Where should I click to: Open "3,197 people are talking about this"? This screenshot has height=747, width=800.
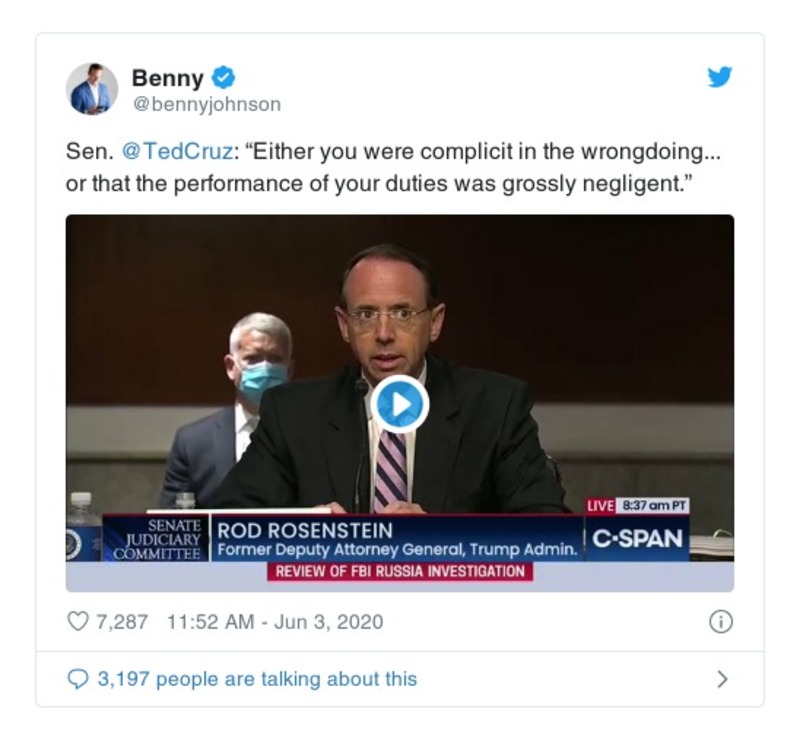257,679
